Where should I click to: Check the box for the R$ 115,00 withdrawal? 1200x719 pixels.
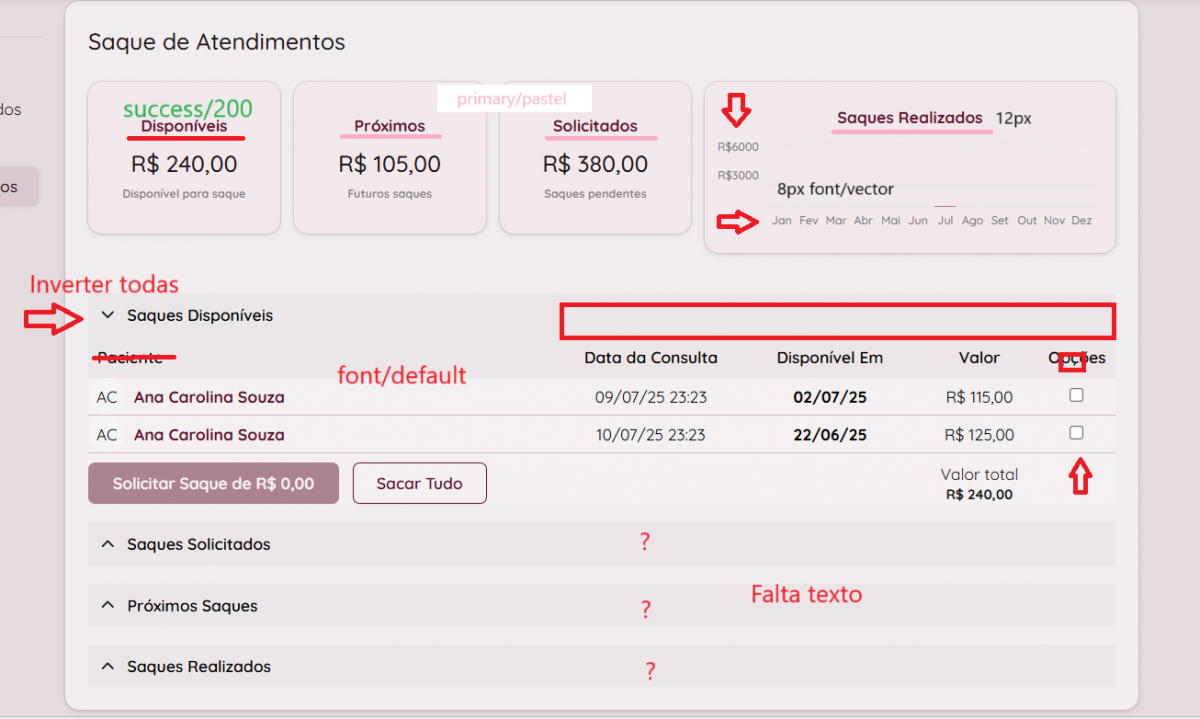(1076, 395)
